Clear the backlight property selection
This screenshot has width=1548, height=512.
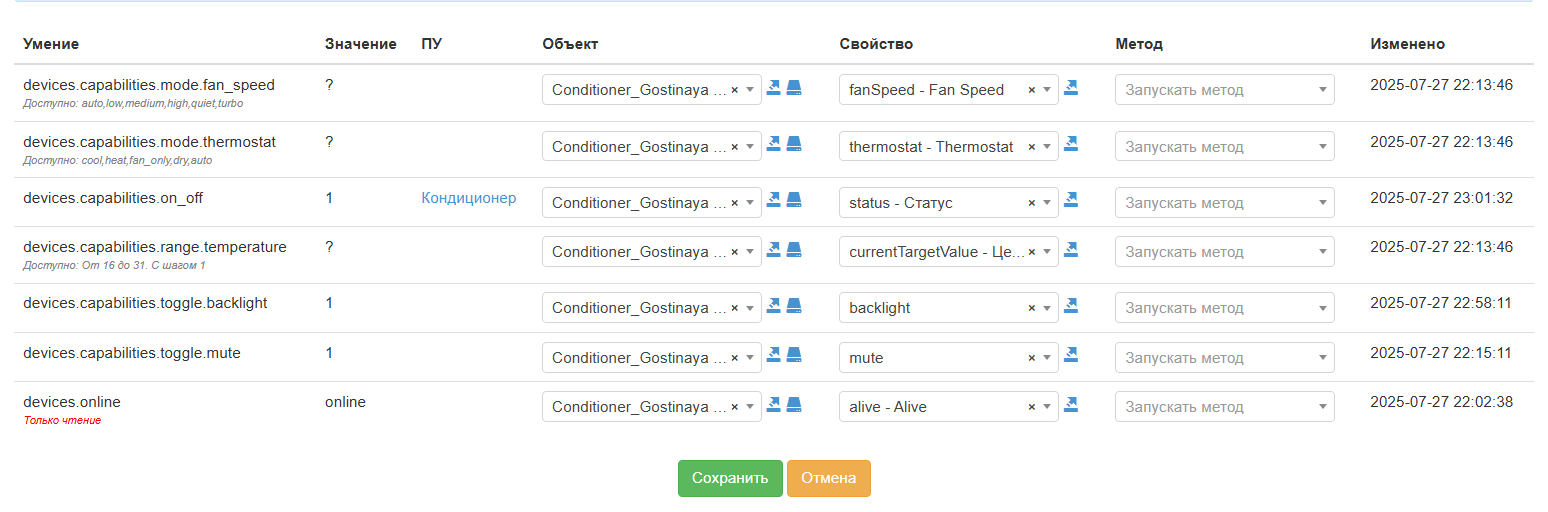point(1032,308)
